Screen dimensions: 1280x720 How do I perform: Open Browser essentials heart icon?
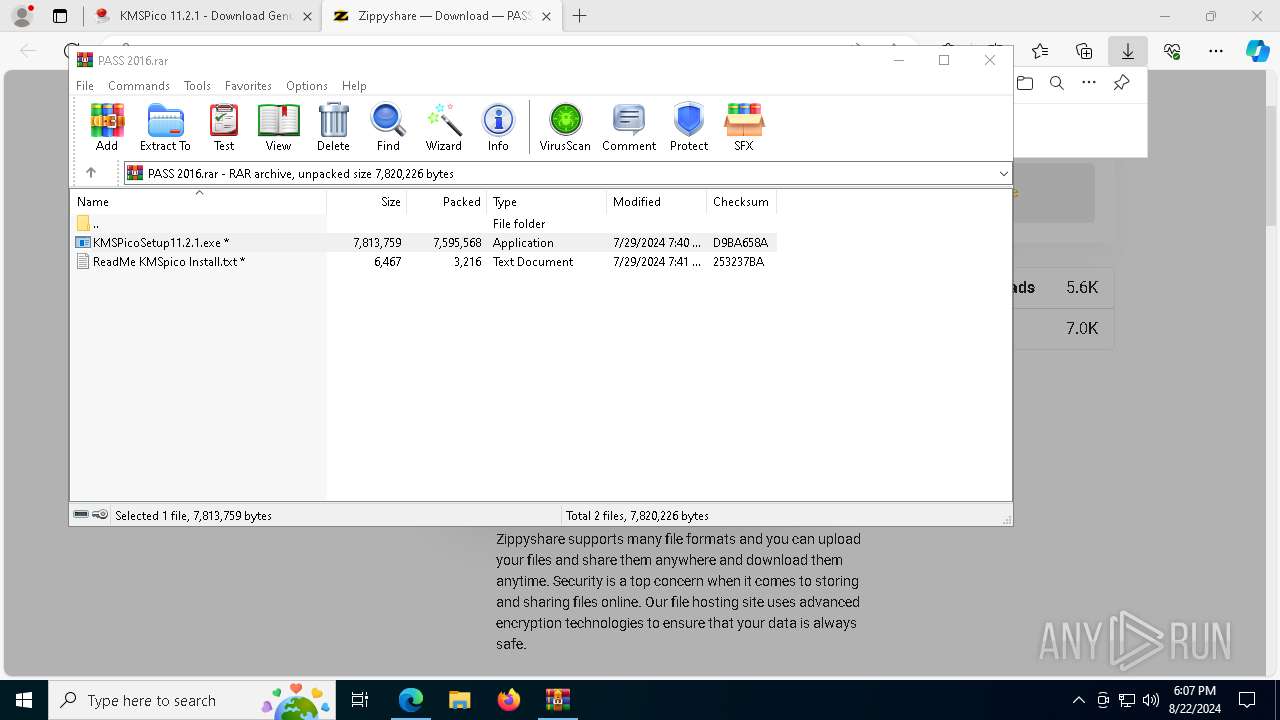pyautogui.click(x=1172, y=51)
